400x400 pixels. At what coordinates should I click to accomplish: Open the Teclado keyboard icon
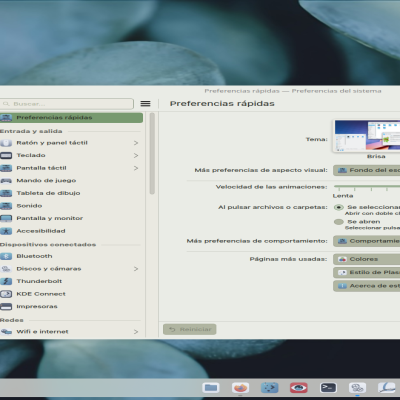pos(6,155)
